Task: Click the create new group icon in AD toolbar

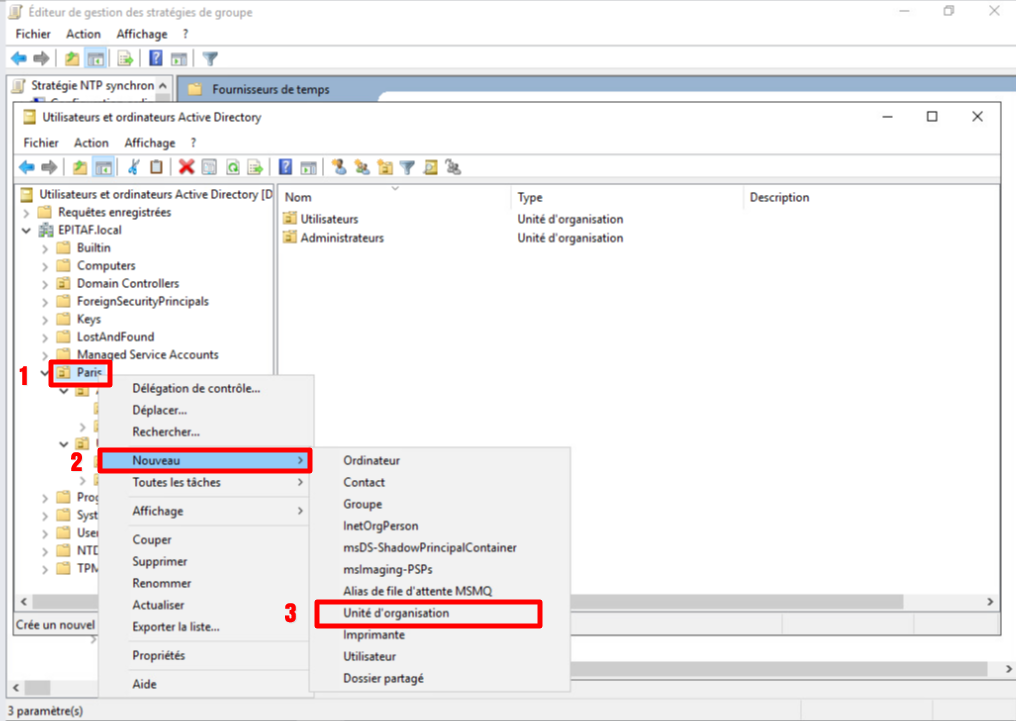Action: [362, 167]
